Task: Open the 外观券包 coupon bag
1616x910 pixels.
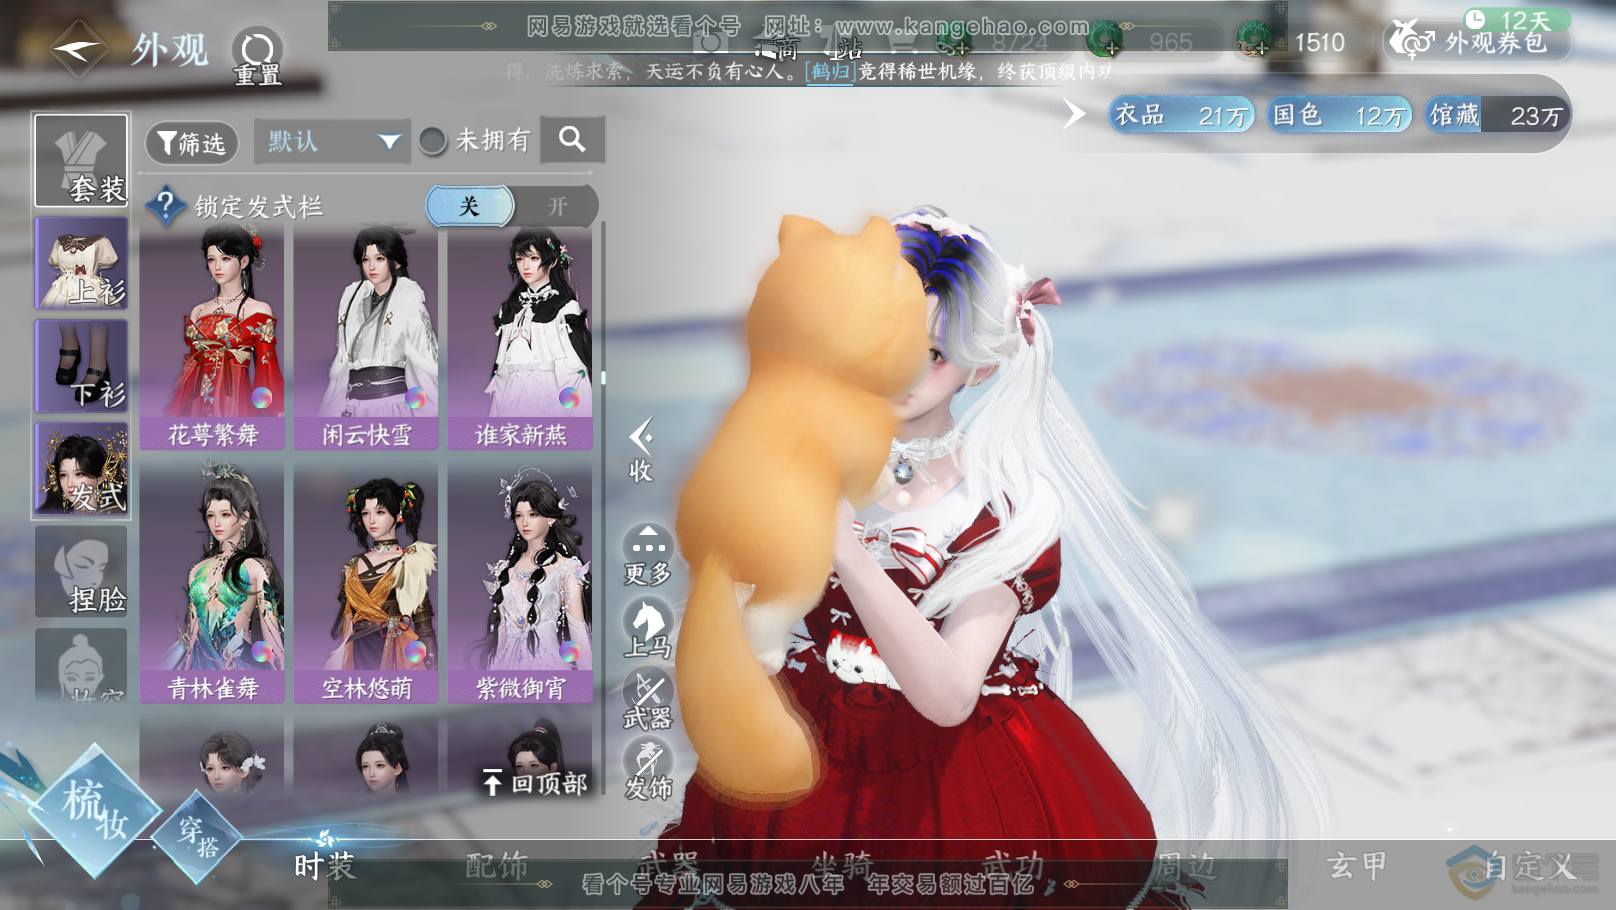Action: click(1476, 42)
